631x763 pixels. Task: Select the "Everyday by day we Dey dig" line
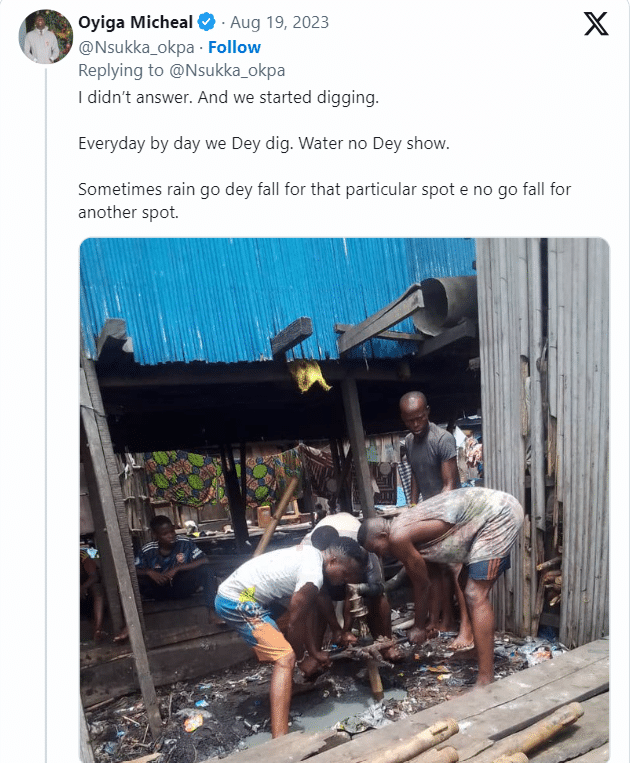[x=264, y=144]
